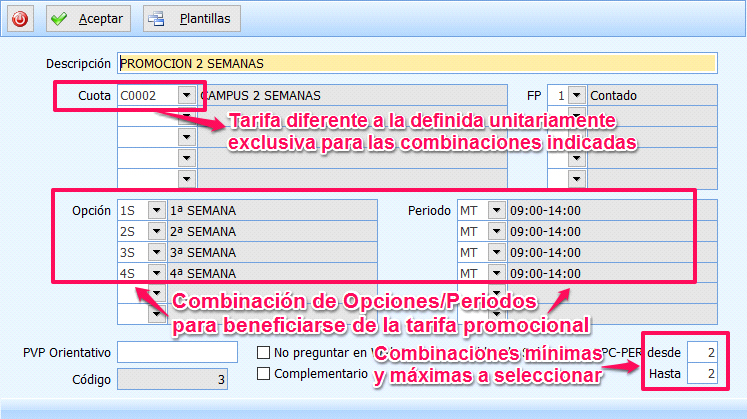Open the Opción 1S dropdown arrow
The height and width of the screenshot is (419, 747).
pyautogui.click(x=156, y=210)
